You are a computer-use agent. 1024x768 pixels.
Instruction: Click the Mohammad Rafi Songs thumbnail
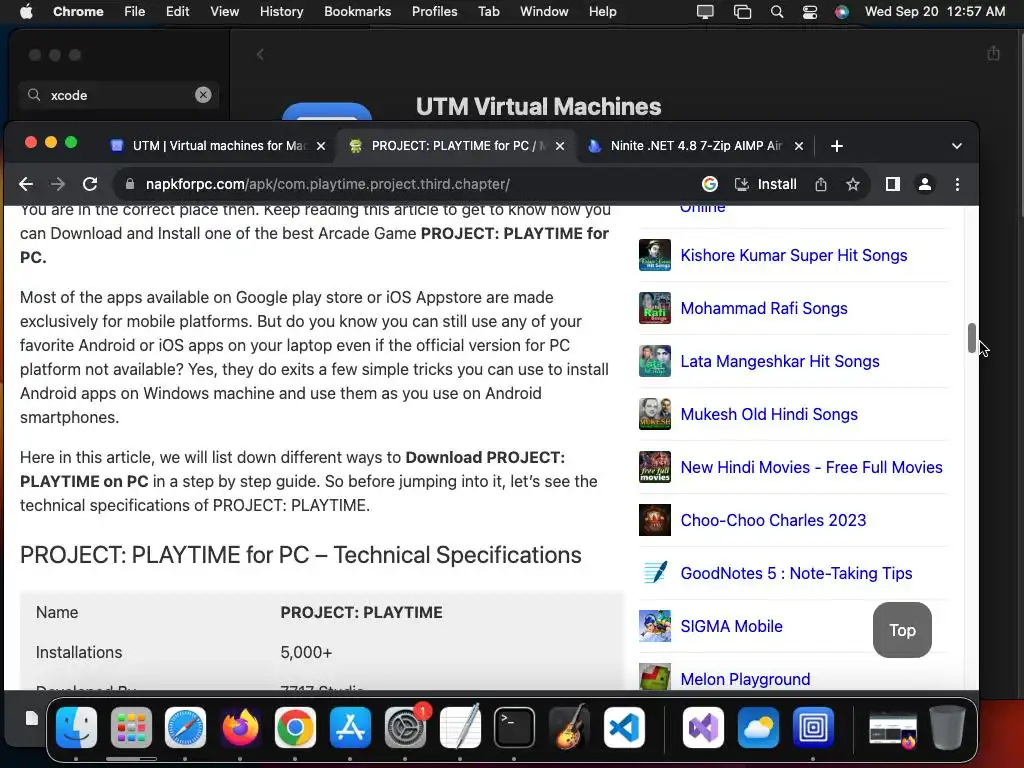654,308
